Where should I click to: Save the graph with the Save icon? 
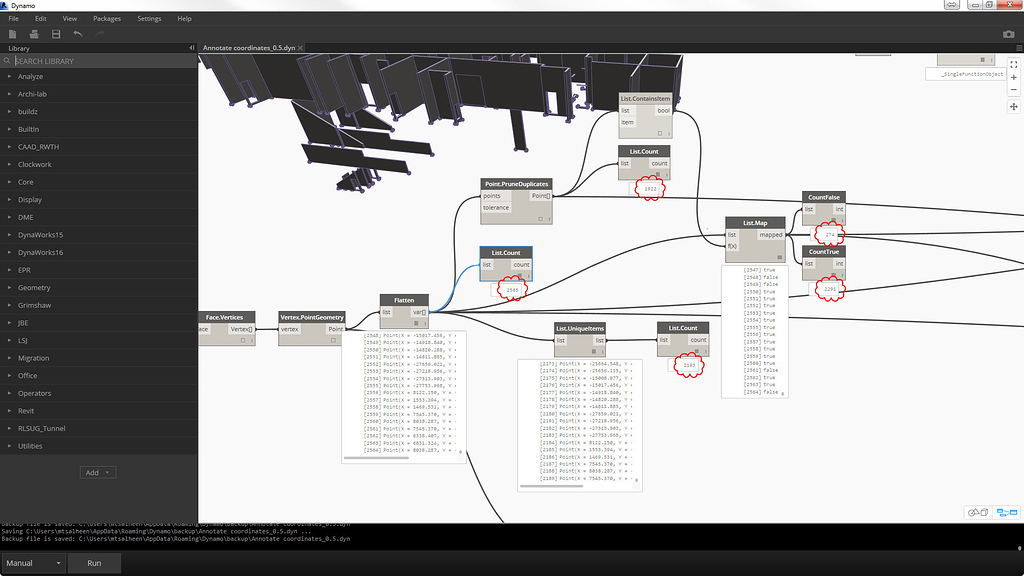click(55, 33)
